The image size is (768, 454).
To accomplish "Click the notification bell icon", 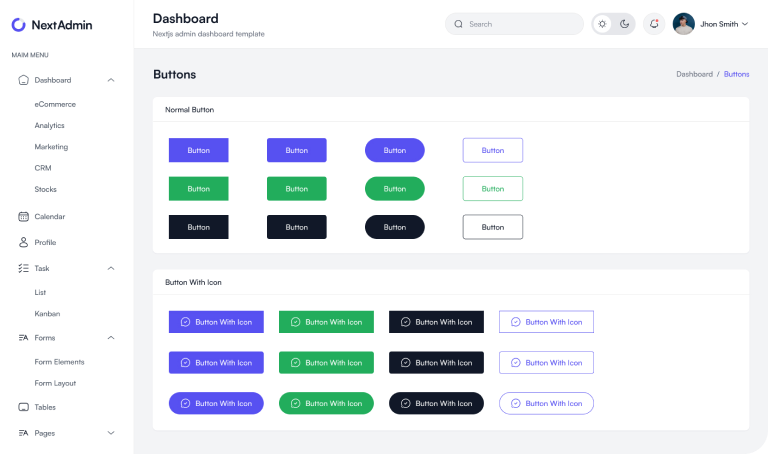I will pos(654,24).
